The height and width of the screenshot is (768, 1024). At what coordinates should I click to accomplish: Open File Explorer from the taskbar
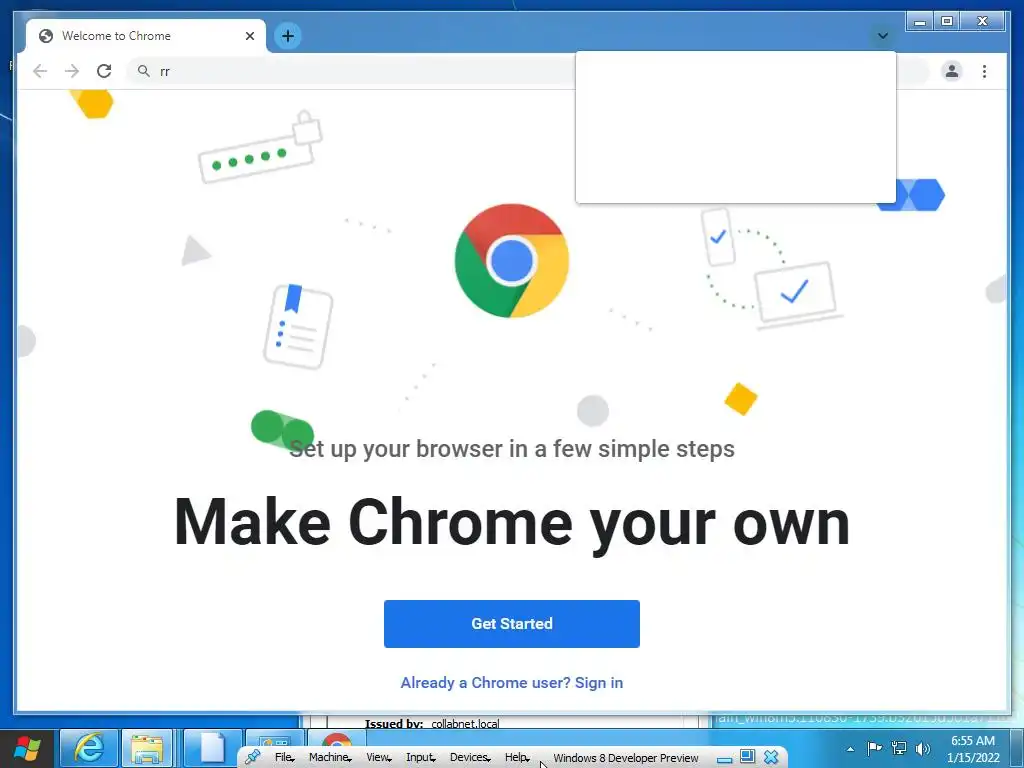[x=147, y=748]
